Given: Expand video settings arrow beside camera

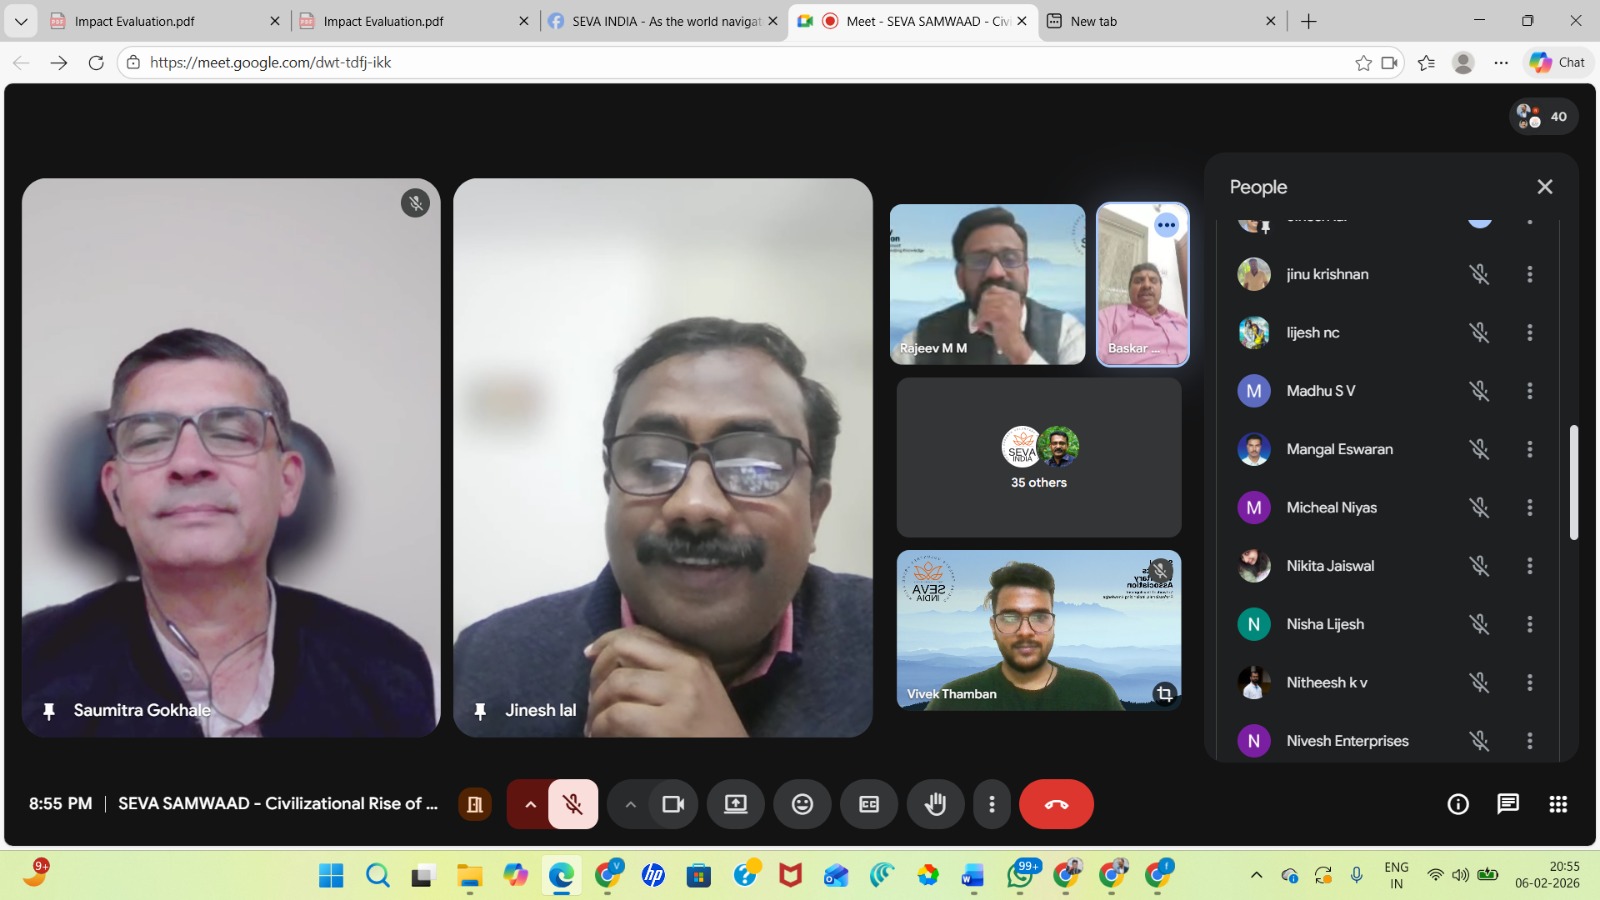Looking at the screenshot, I should click(x=630, y=804).
